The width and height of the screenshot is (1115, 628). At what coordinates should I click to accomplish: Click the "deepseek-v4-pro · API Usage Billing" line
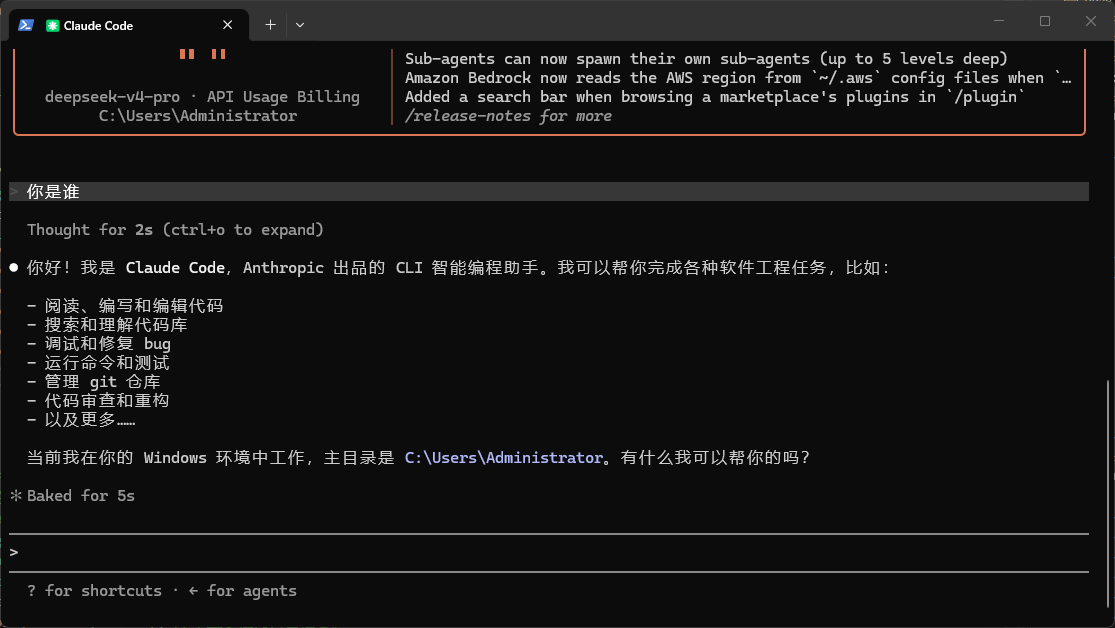[x=202, y=97]
